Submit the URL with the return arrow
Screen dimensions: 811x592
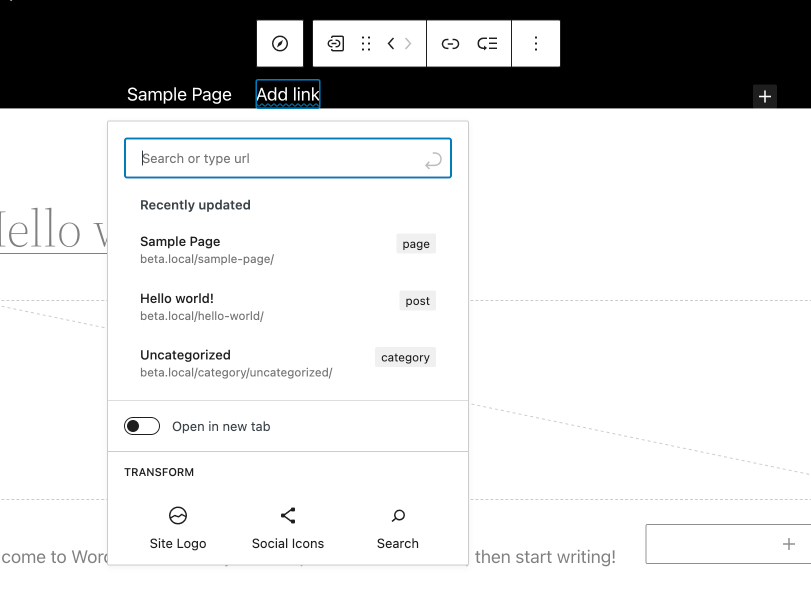(433, 160)
